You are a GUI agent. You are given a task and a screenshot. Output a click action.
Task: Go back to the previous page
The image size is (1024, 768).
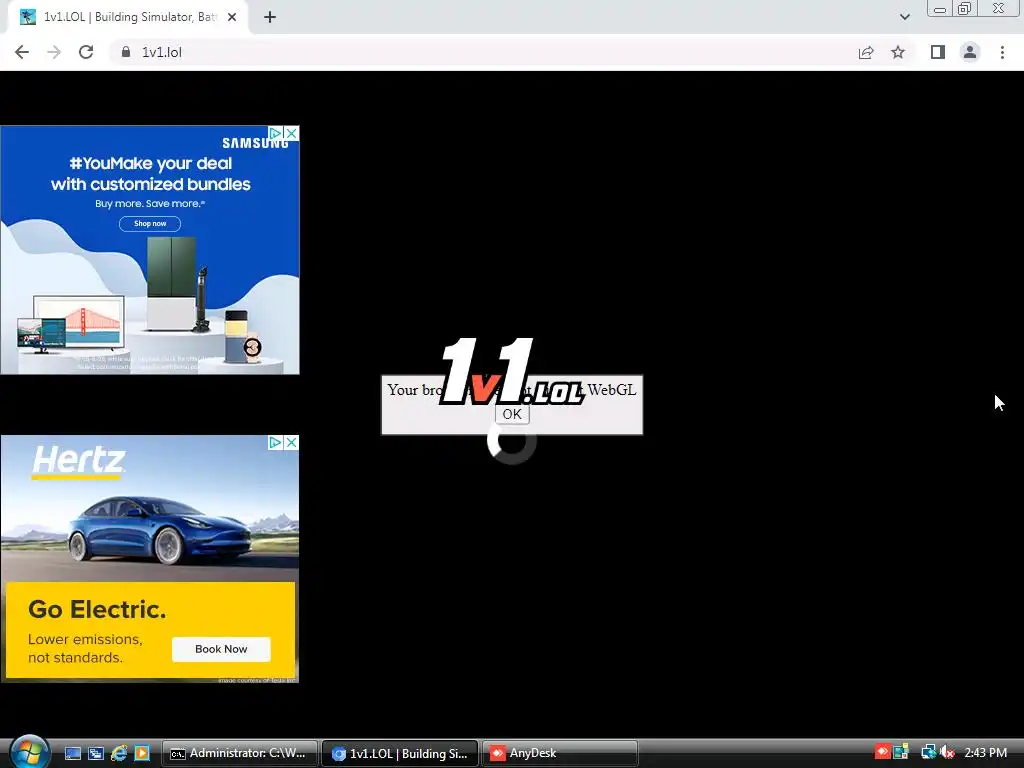coord(22,52)
